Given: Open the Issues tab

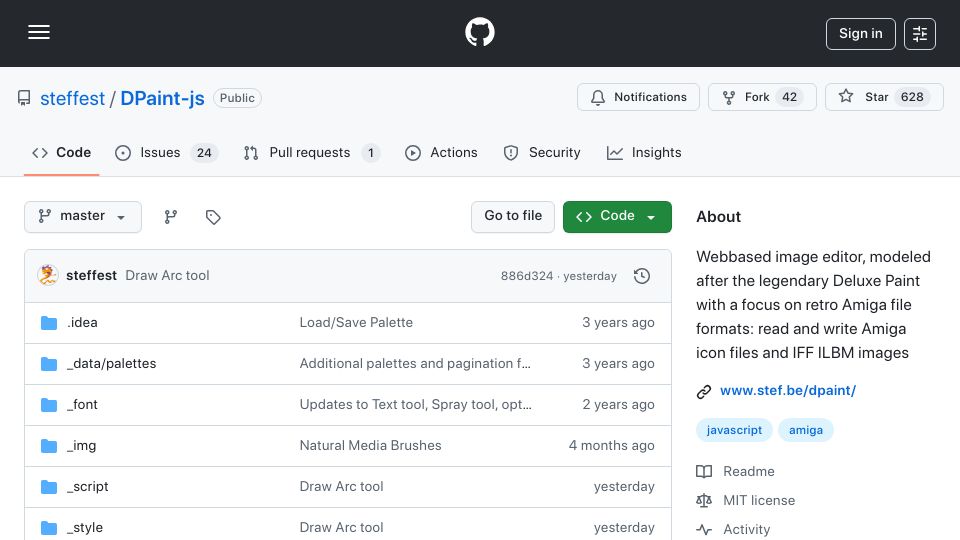Looking at the screenshot, I should pos(166,152).
